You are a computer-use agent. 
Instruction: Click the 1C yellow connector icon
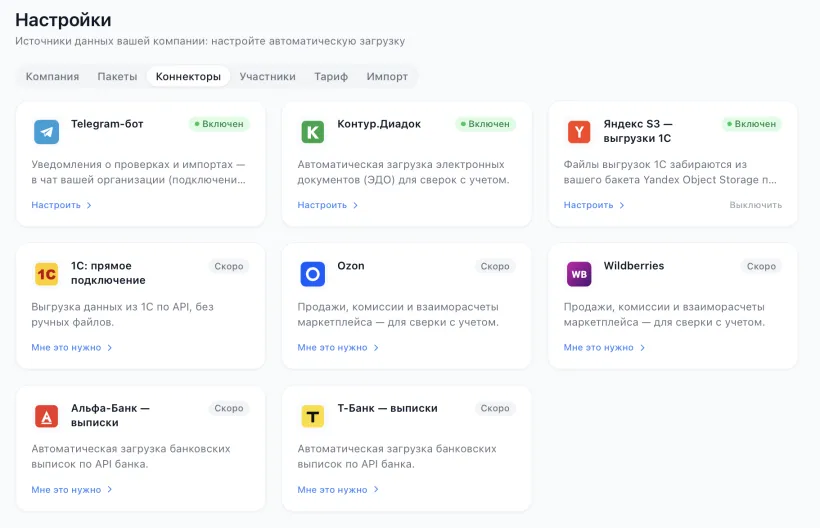tap(46, 274)
